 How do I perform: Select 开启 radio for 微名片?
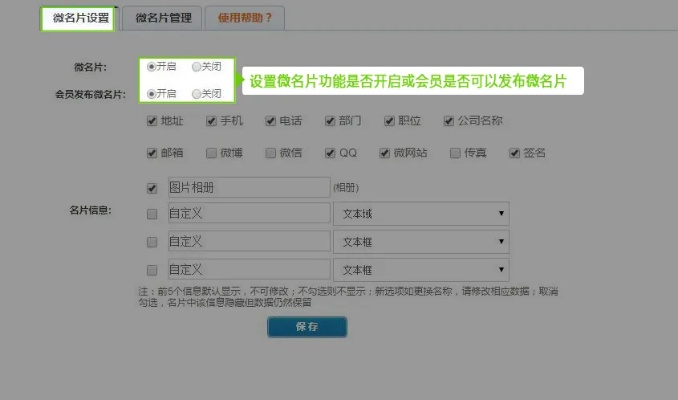[151, 67]
